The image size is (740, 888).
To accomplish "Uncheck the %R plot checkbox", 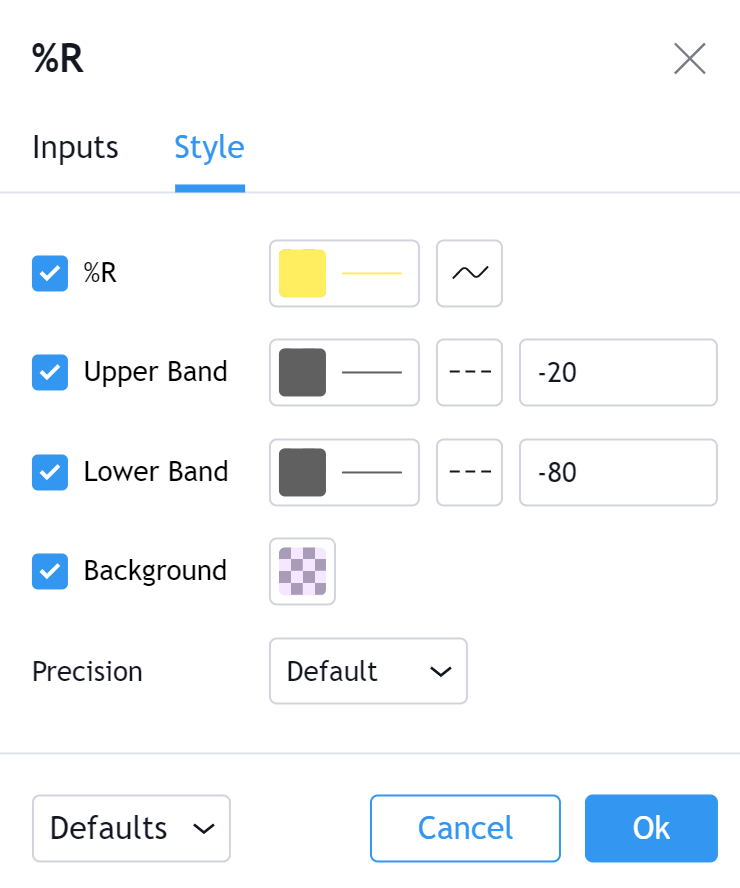I will pyautogui.click(x=50, y=273).
